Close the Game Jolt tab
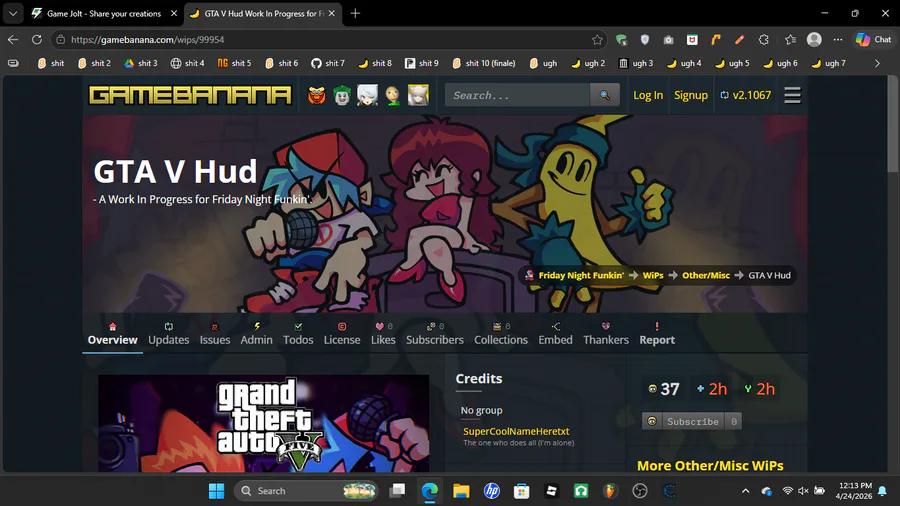The image size is (900, 506). coord(174,13)
